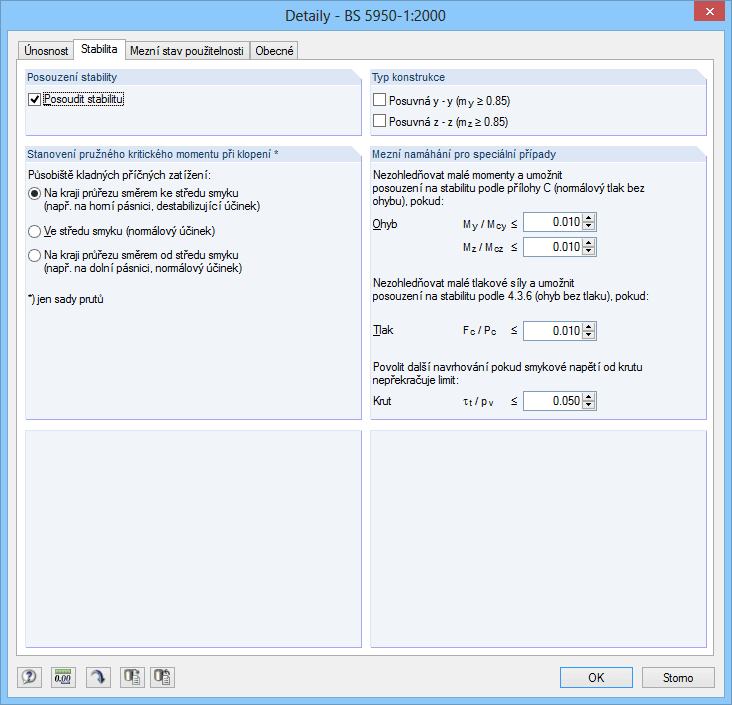Select 'Na kraji průřezu směrem ke středu smyku'
The width and height of the screenshot is (732, 705).
coord(34,193)
